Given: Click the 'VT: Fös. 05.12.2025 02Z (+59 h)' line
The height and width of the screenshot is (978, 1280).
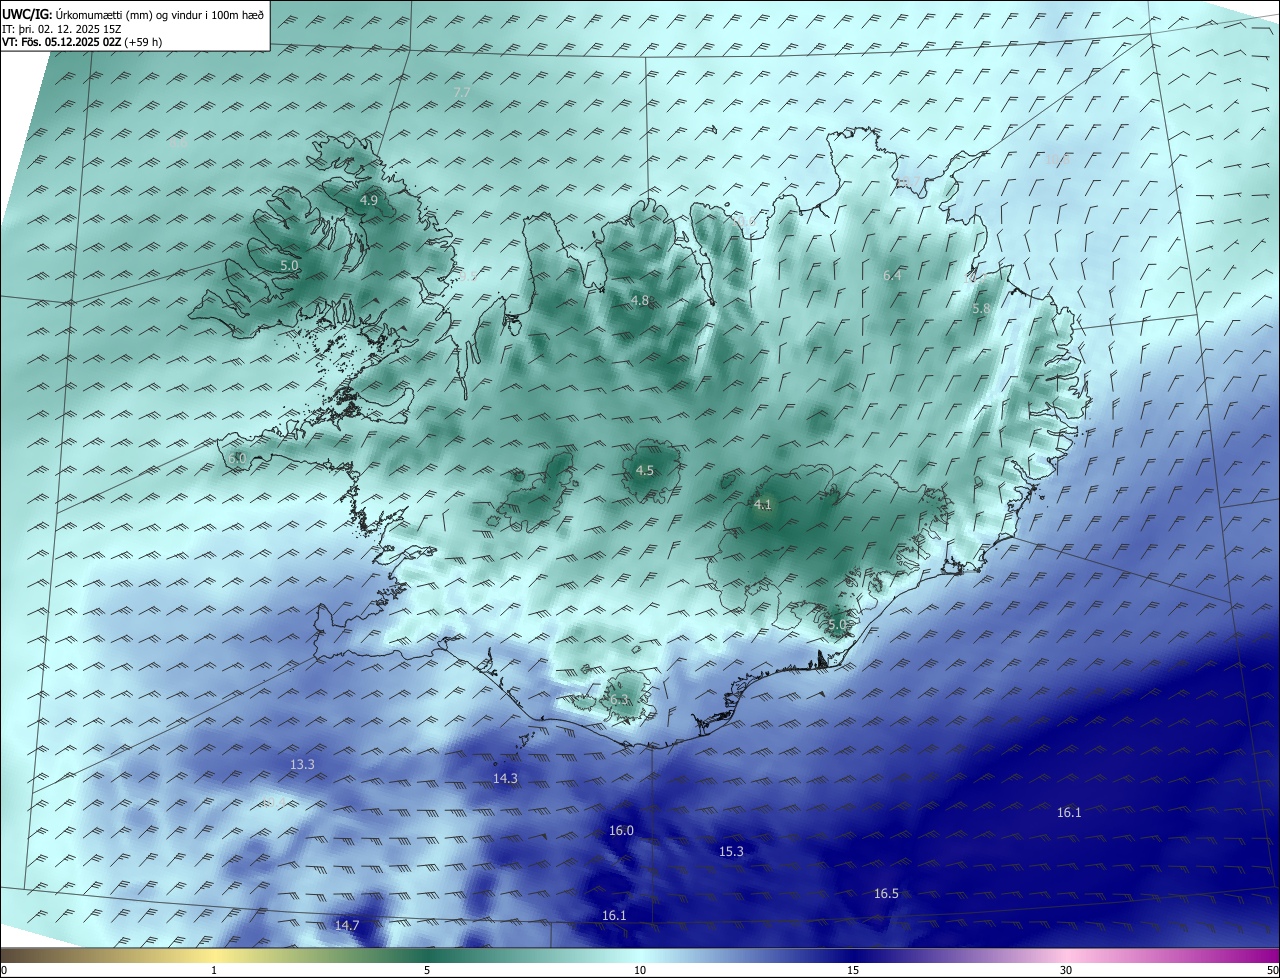Looking at the screenshot, I should (x=82, y=42).
